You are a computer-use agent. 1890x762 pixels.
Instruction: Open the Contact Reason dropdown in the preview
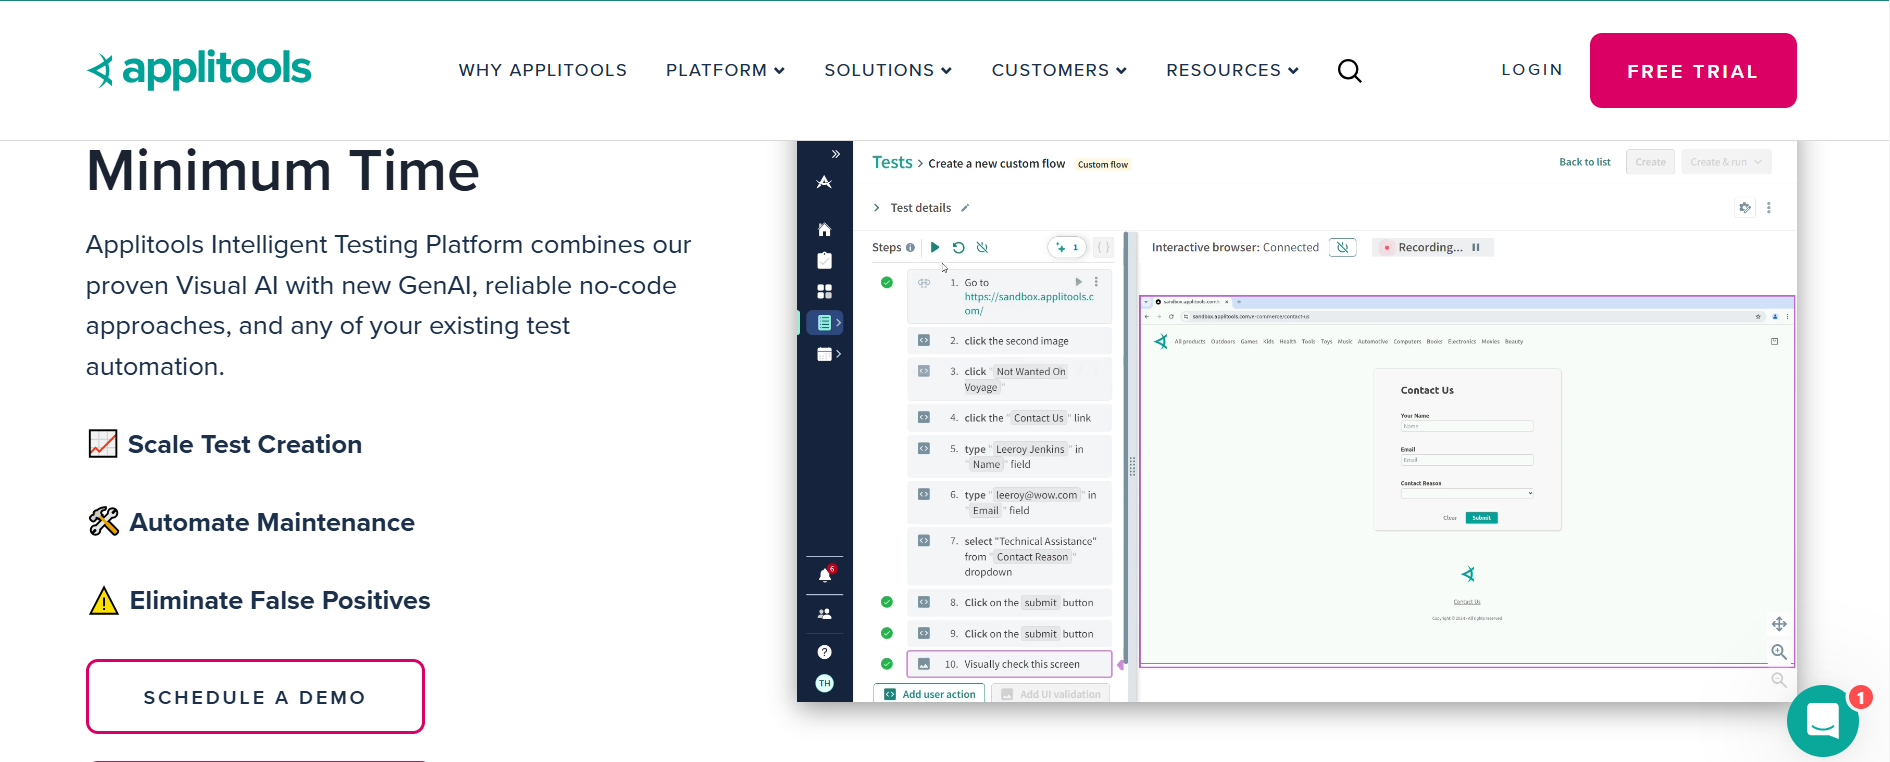pyautogui.click(x=1467, y=493)
